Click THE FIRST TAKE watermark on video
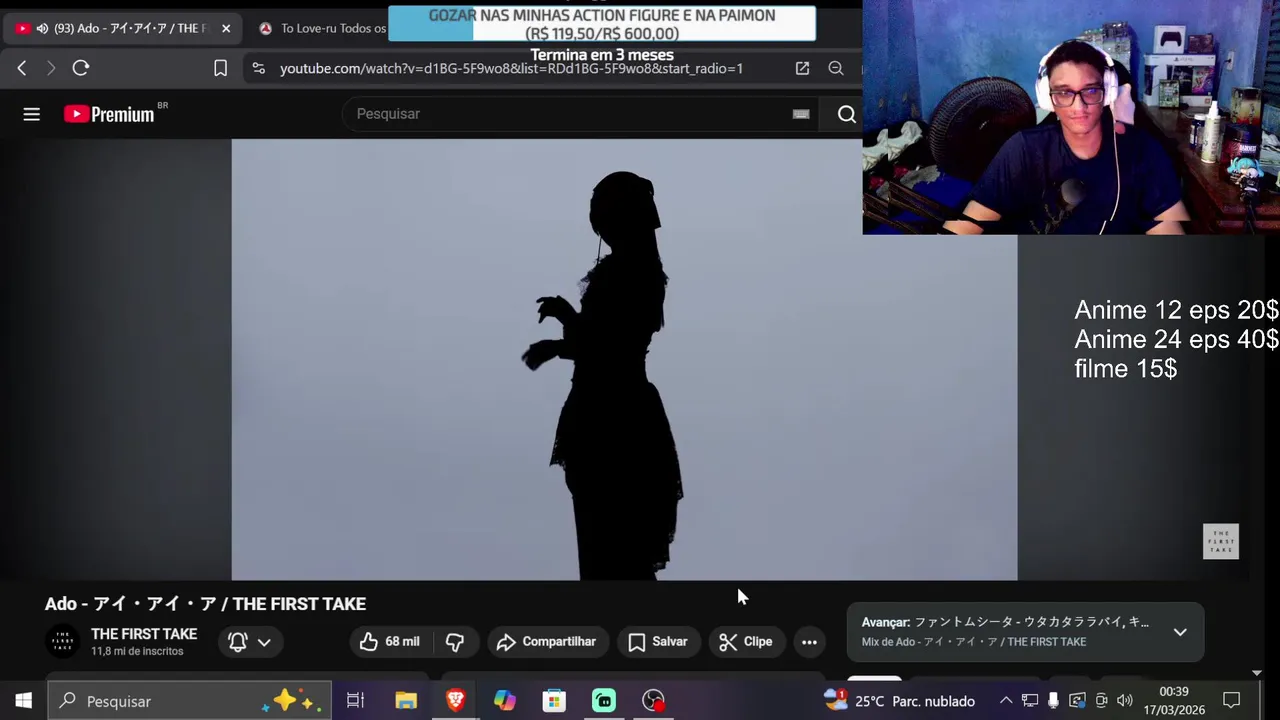Screen dimensions: 1280x720 [1220, 541]
